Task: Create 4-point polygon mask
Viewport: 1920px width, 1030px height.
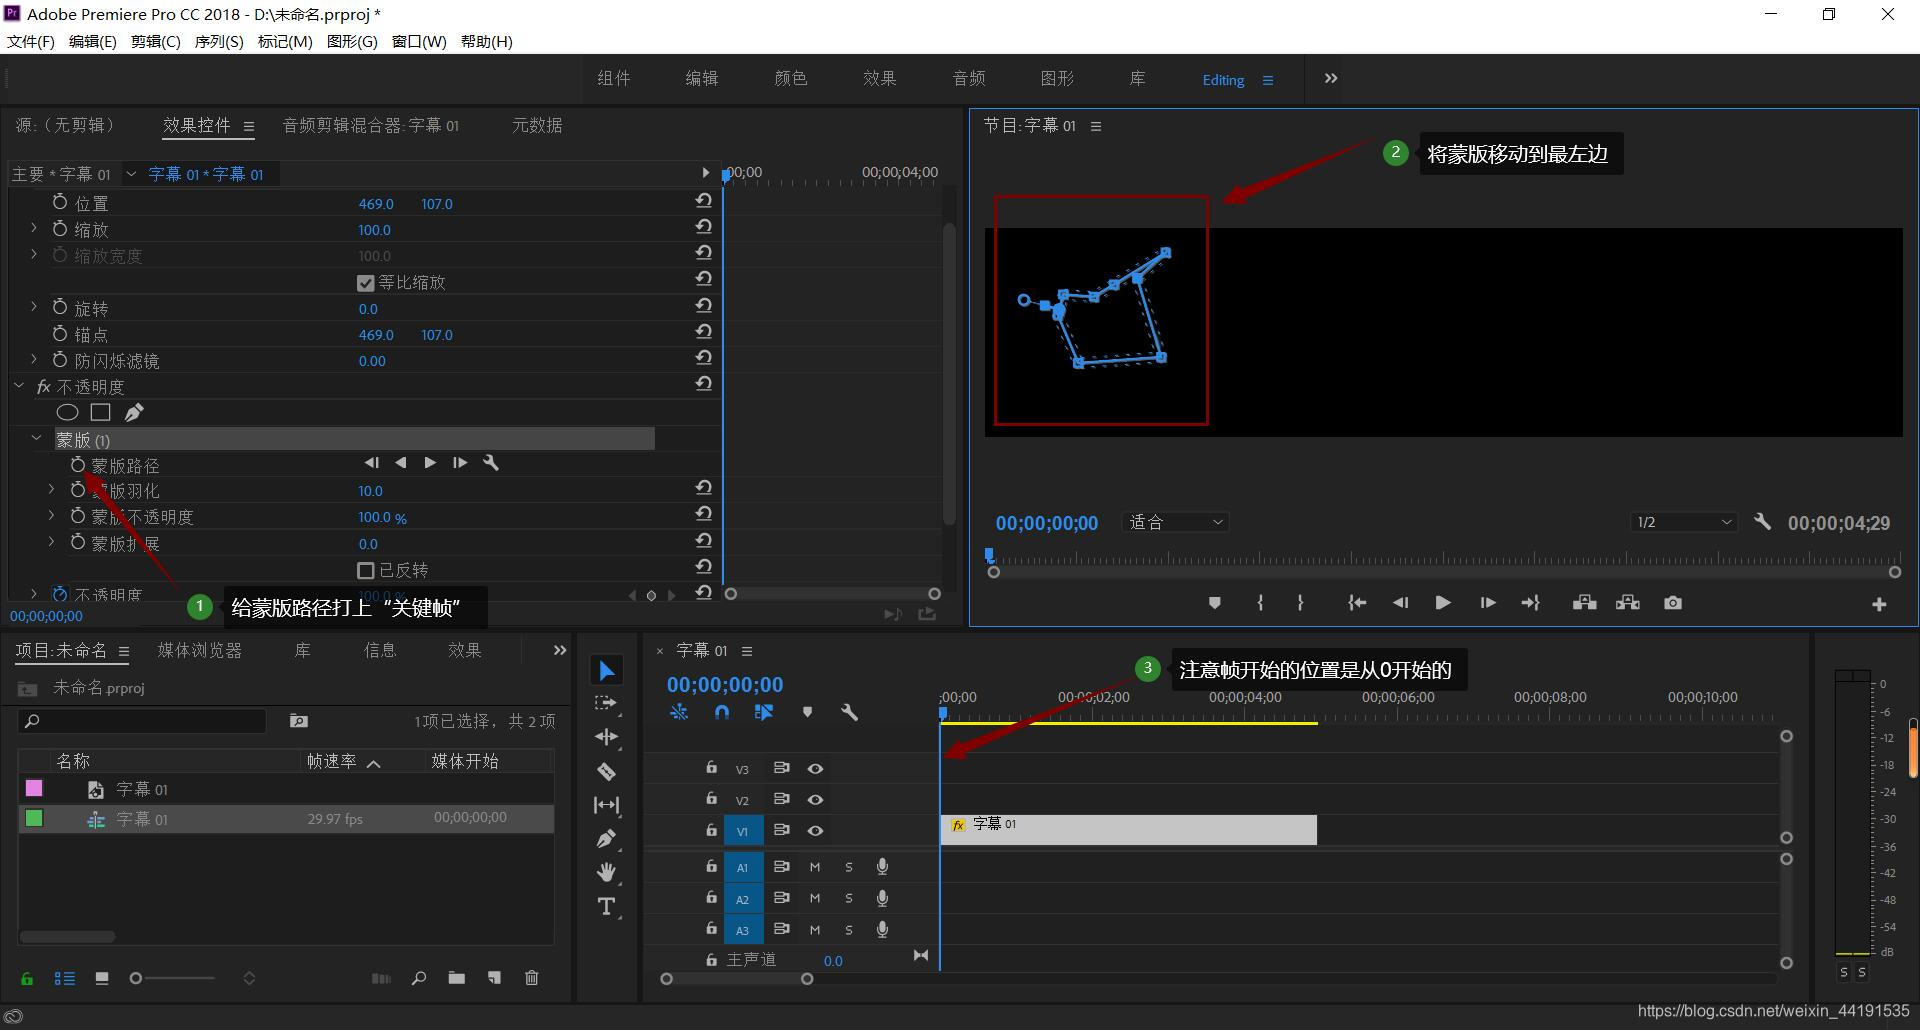Action: click(100, 412)
